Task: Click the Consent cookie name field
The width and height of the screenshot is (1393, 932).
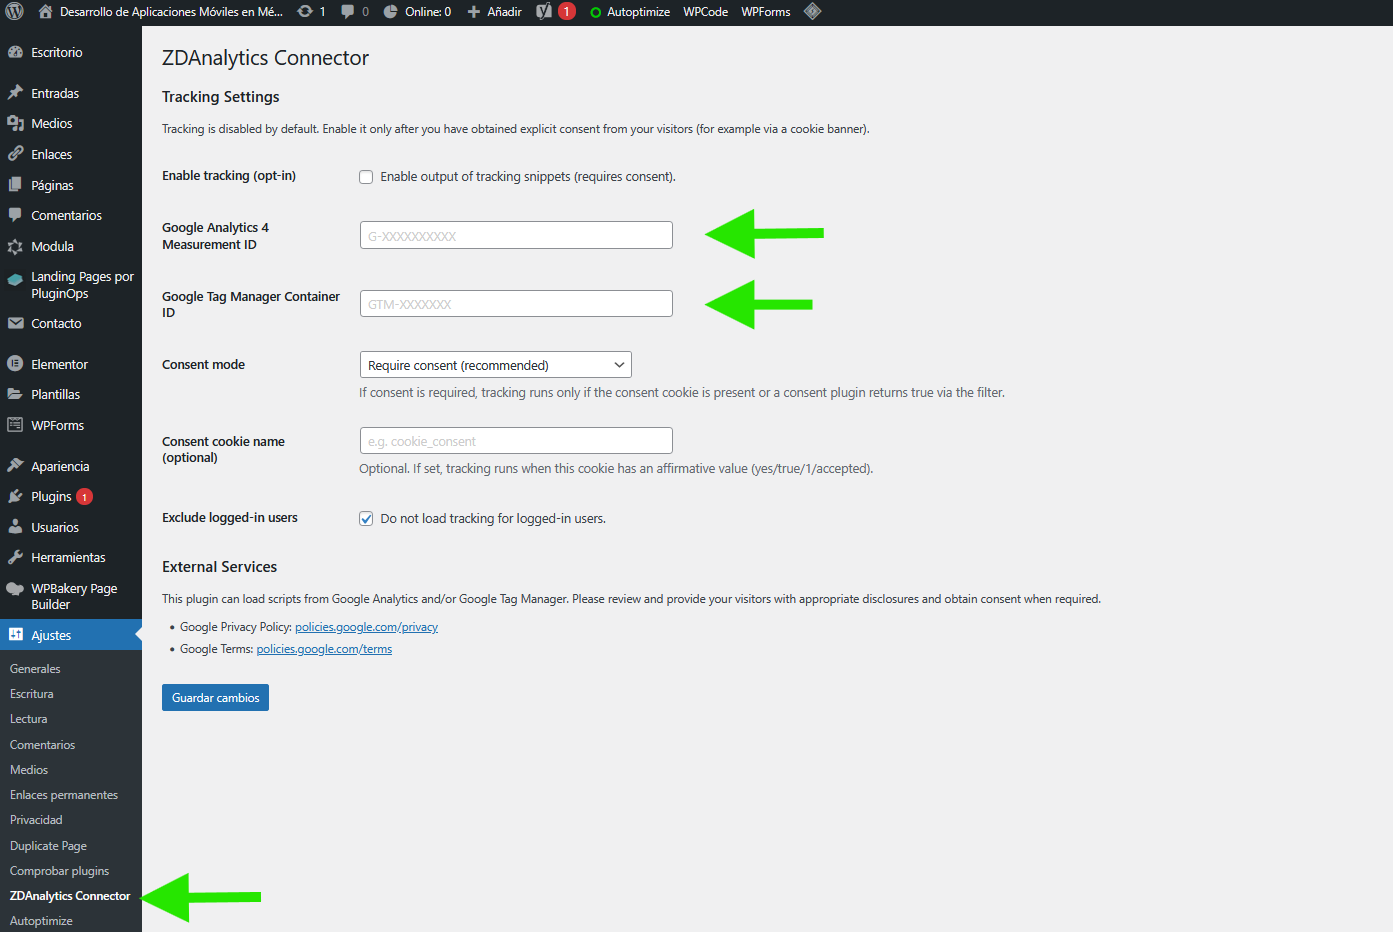Action: (x=516, y=441)
